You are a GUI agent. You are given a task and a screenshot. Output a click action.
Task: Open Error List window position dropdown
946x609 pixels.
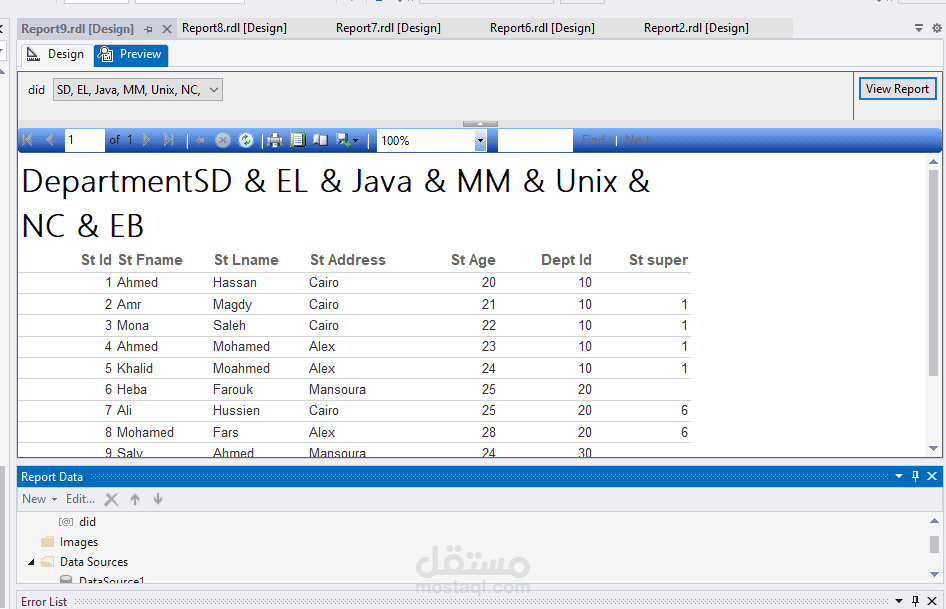(899, 601)
